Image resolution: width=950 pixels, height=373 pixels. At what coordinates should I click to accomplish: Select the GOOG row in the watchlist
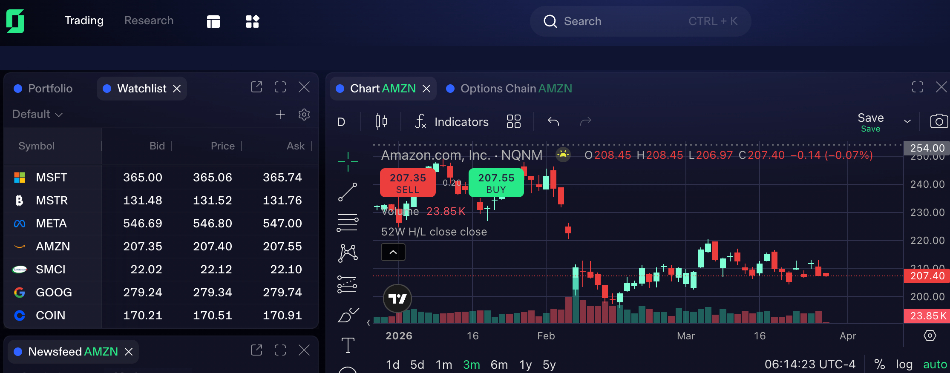[161, 292]
